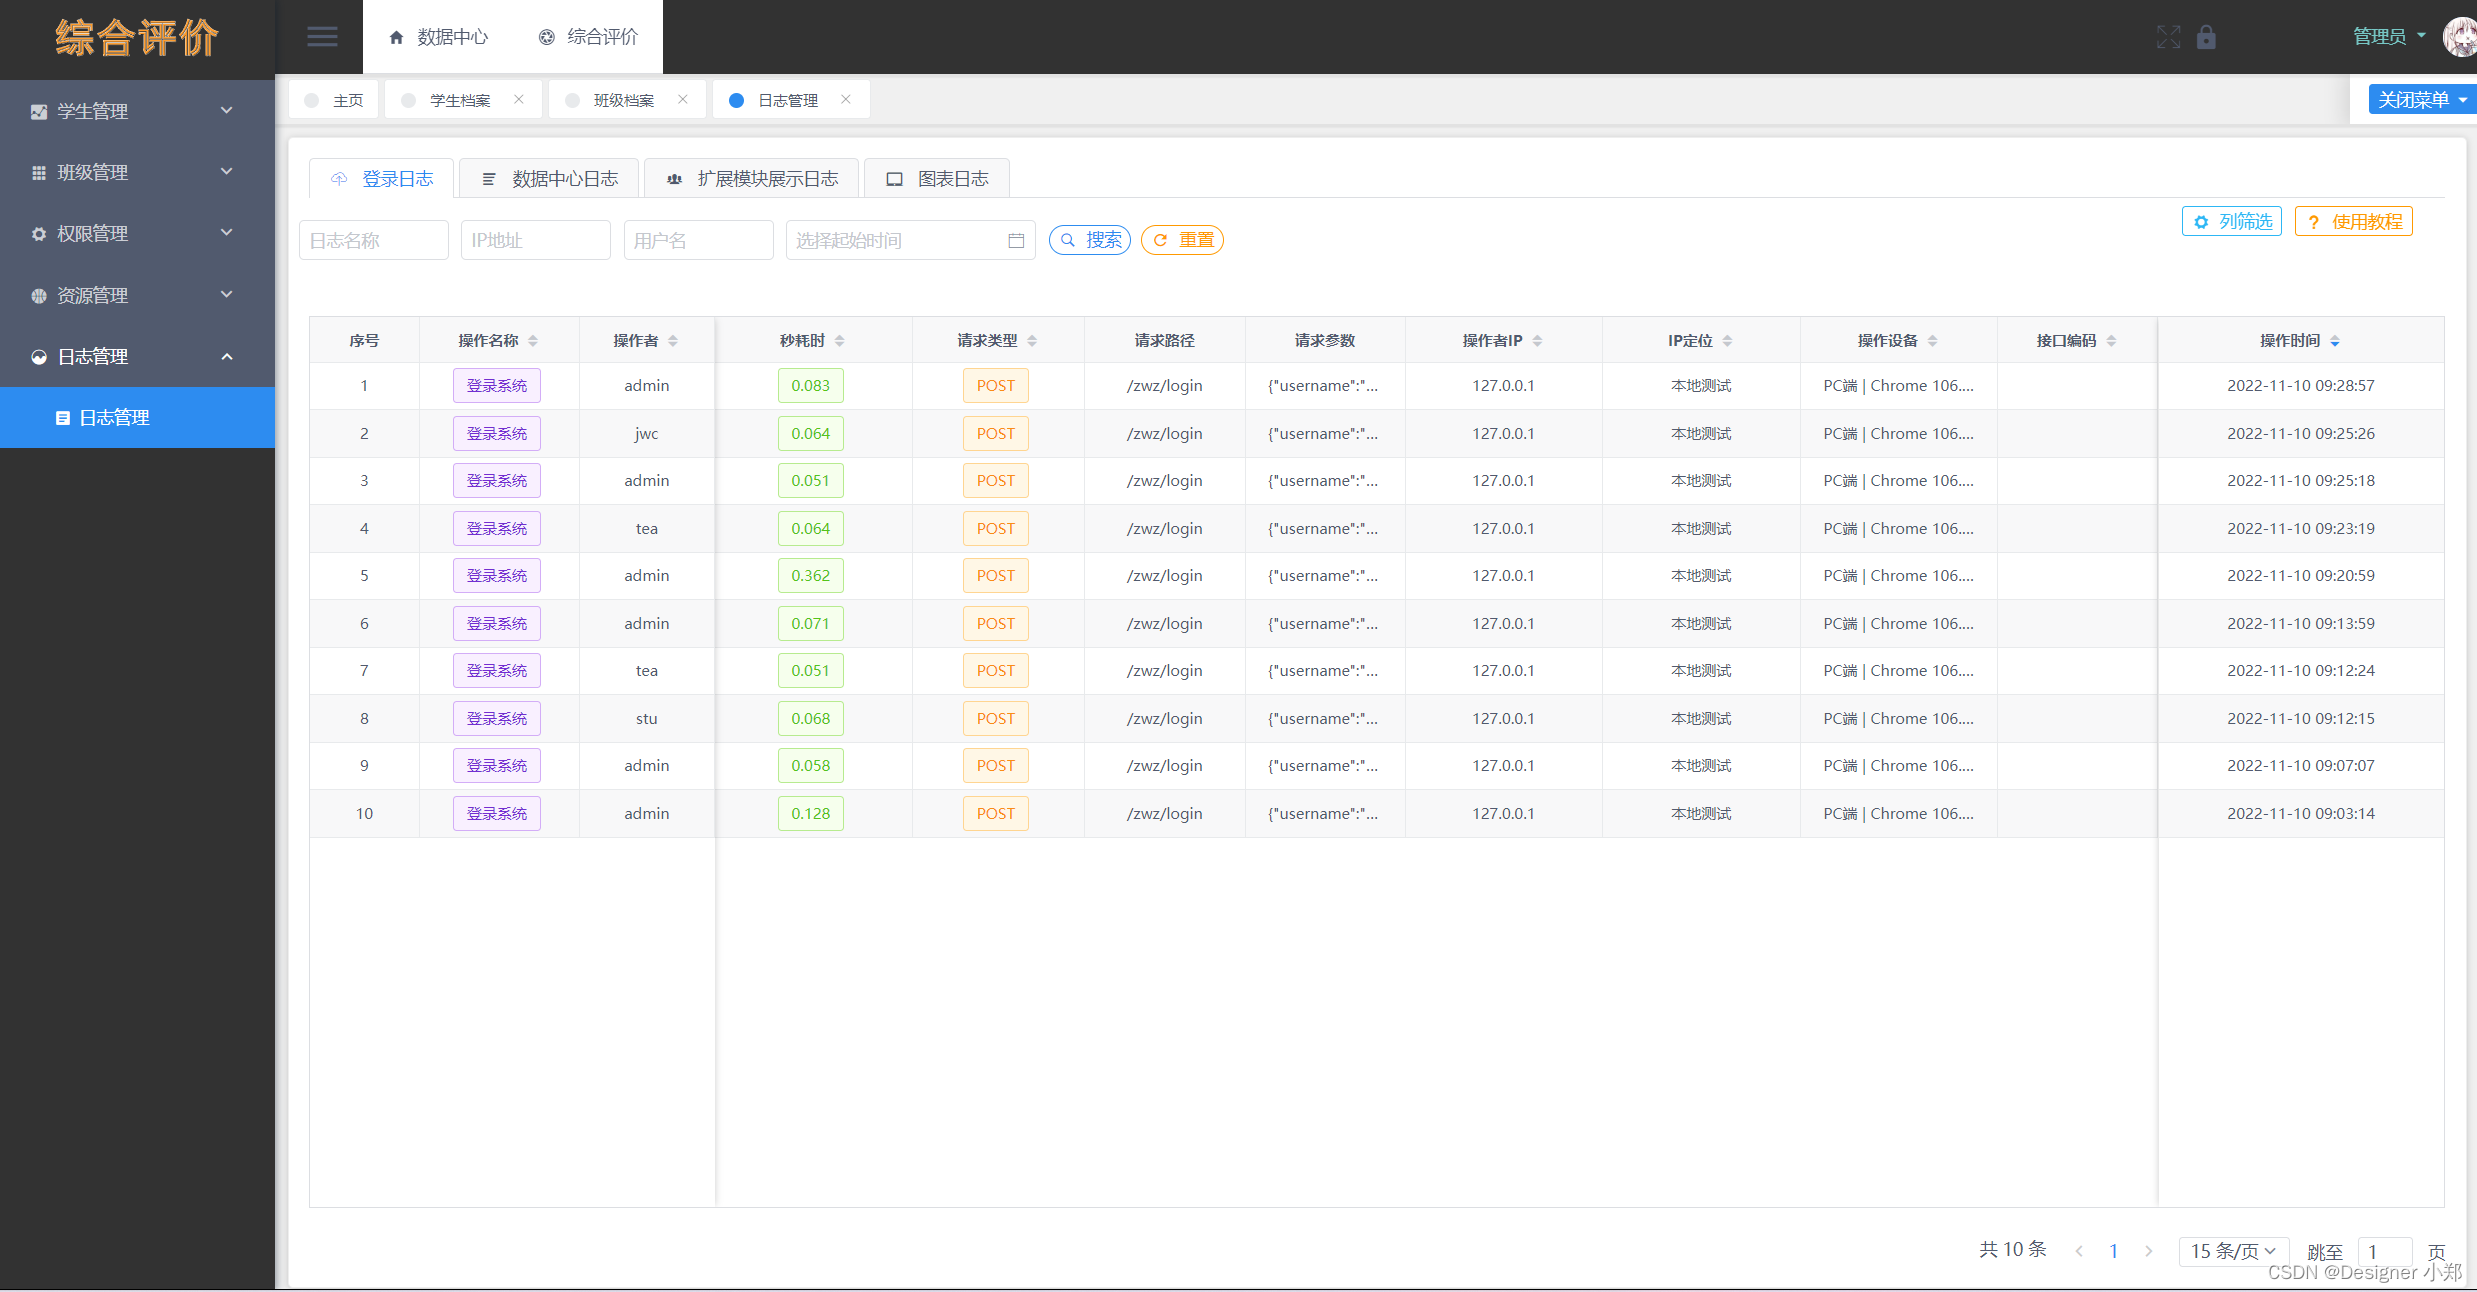The image size is (2477, 1292).
Task: Close the 班级档案 tab
Action: click(x=683, y=99)
